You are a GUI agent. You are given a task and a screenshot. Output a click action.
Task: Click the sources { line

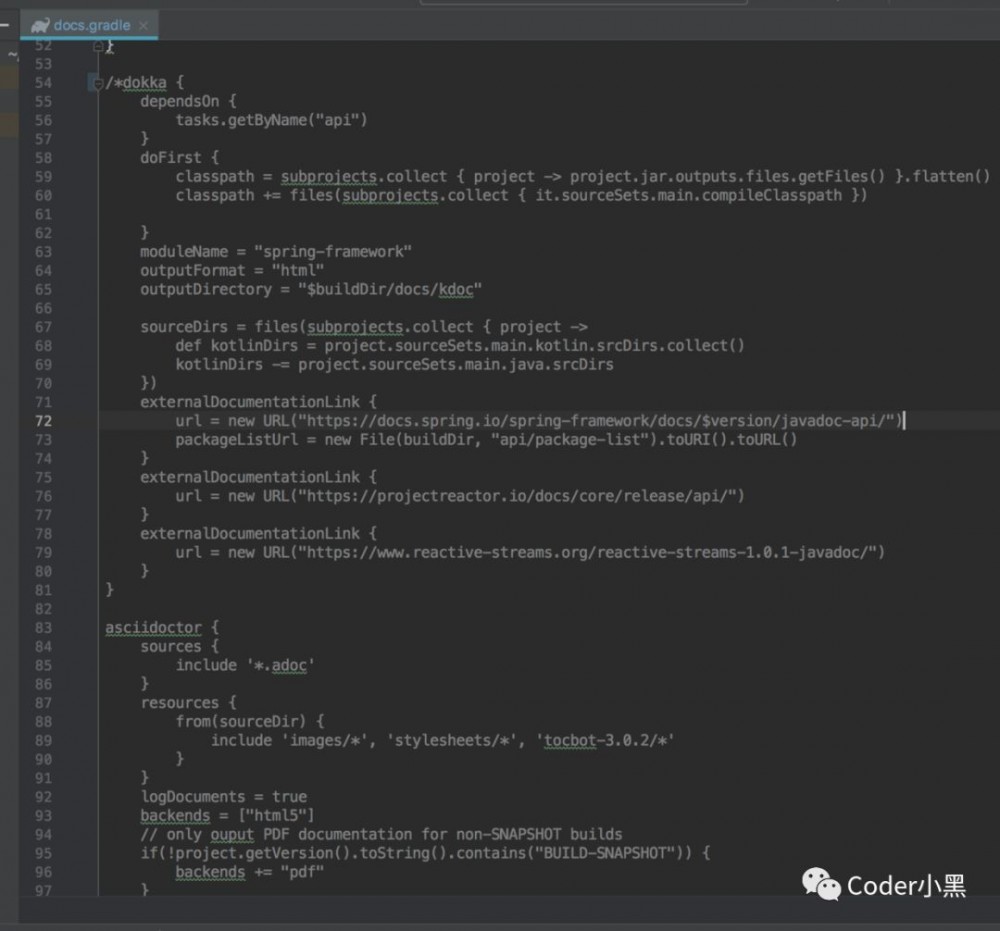pyautogui.click(x=180, y=646)
